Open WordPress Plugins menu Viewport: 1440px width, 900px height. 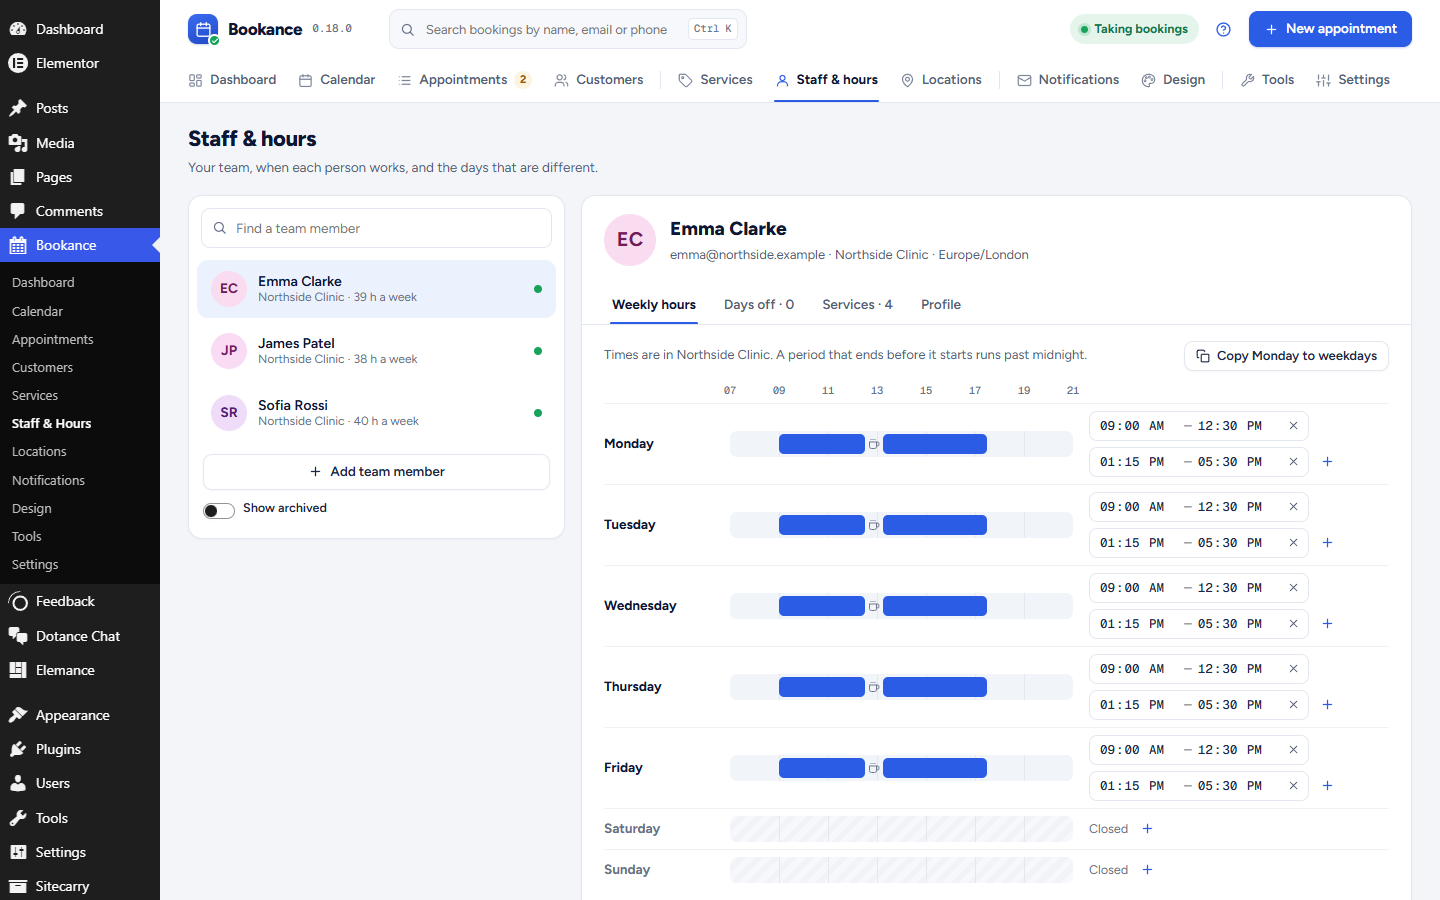pos(80,749)
